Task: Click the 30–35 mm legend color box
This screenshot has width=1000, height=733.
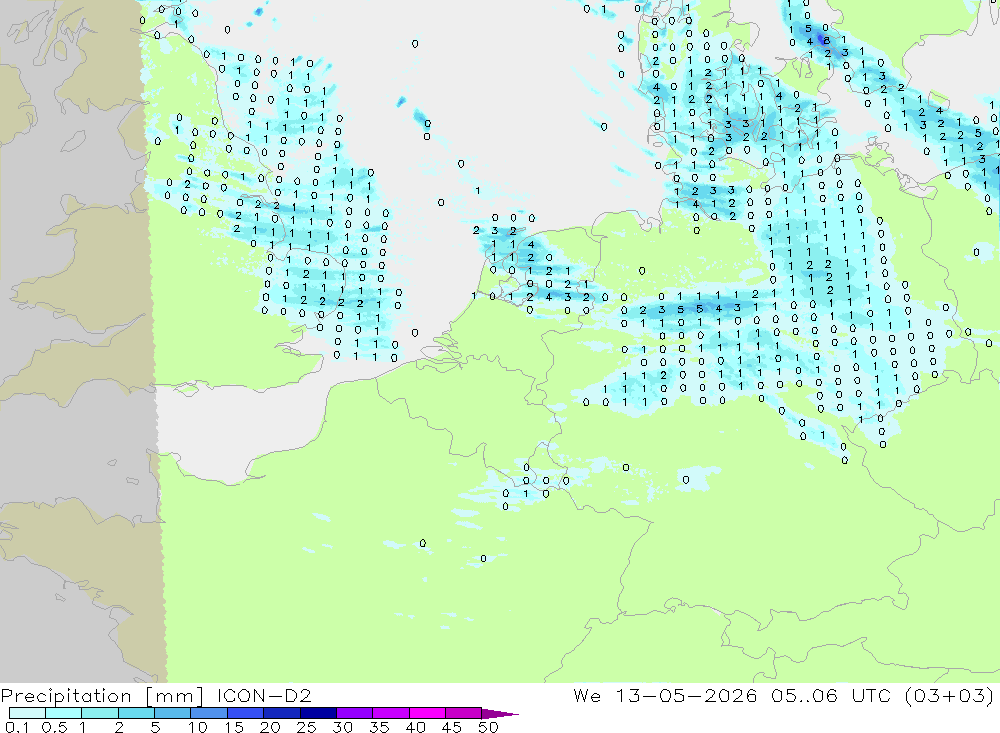Action: (354, 713)
